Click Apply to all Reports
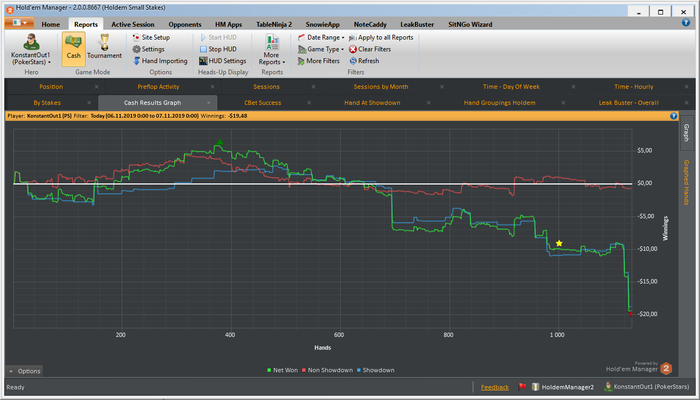Viewport: 700px width, 400px height. [381, 38]
